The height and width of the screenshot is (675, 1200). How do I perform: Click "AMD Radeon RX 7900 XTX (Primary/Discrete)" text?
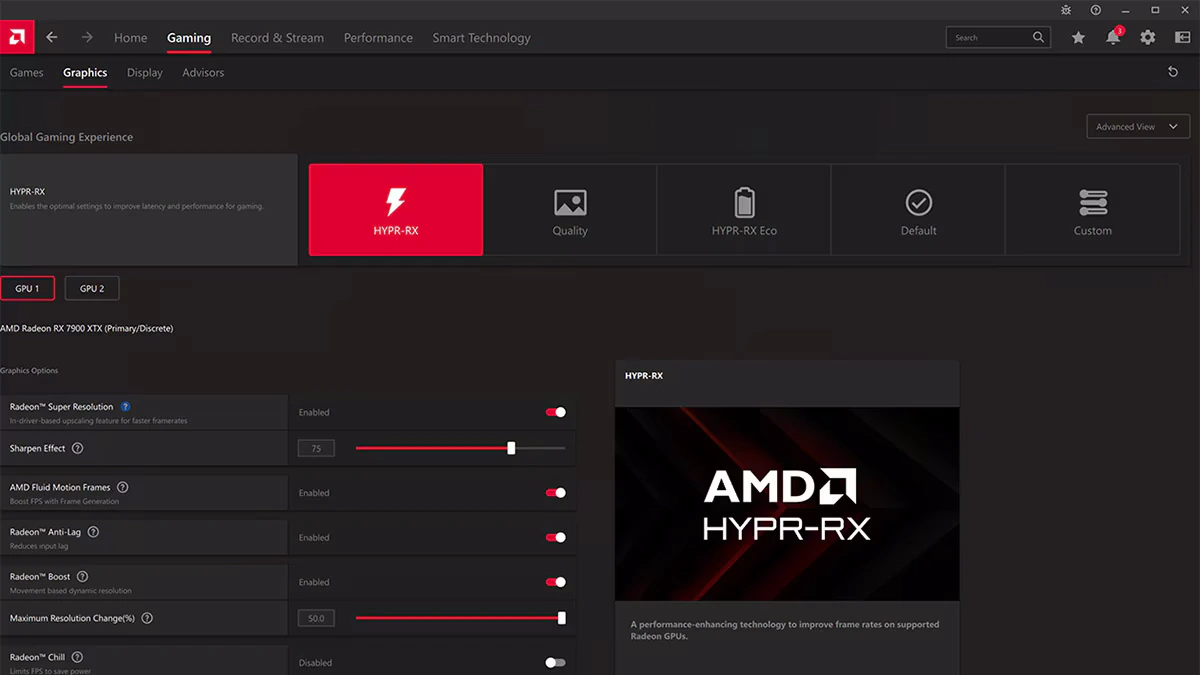pos(86,328)
